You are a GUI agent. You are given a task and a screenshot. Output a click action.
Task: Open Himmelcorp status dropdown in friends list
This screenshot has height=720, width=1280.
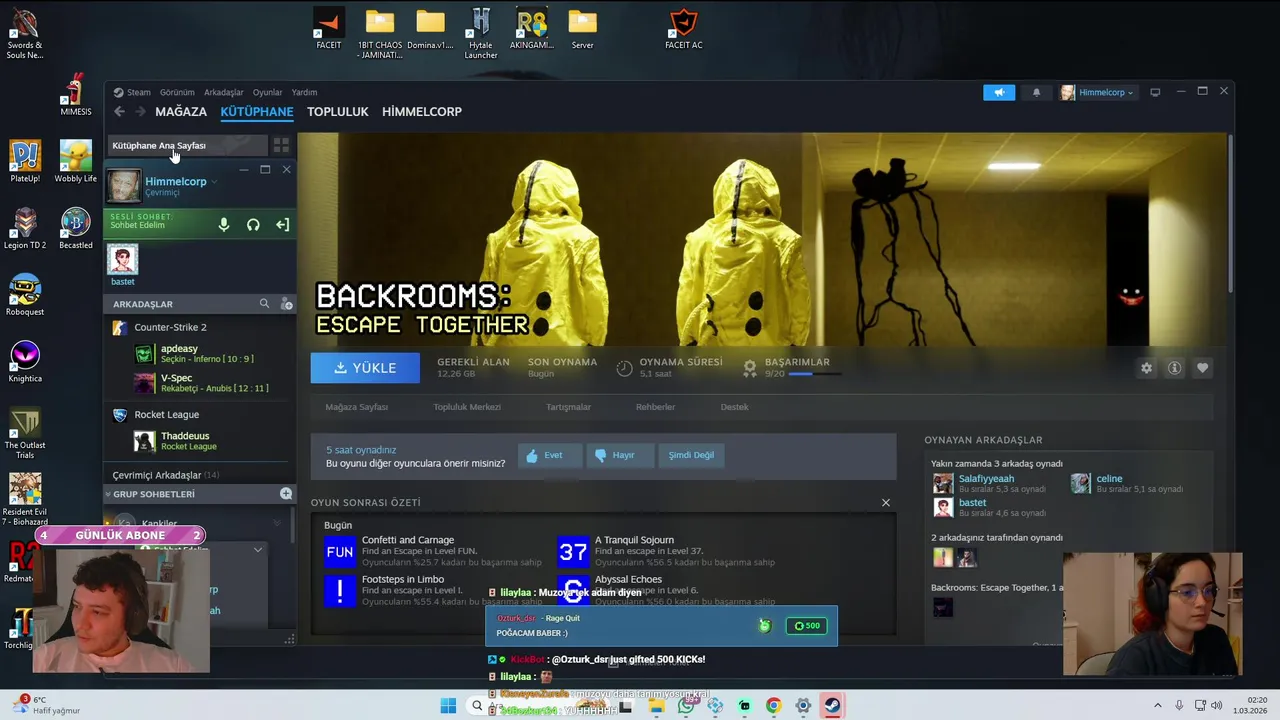tap(214, 182)
